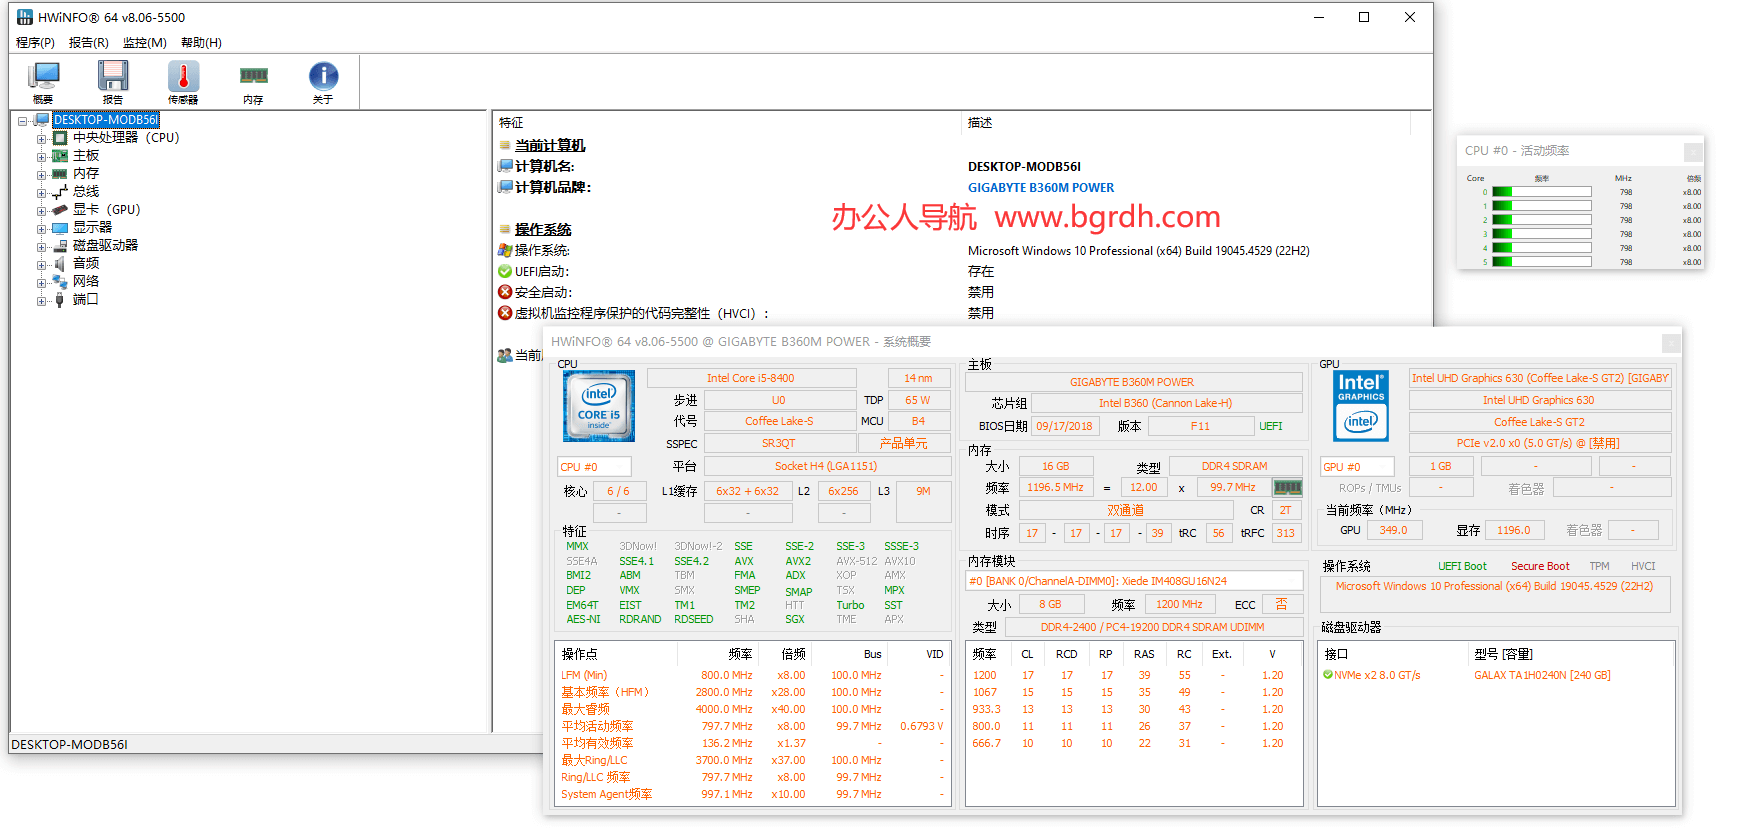Click Core 0 activity frequency bar
1738x833 pixels.
coord(1541,192)
